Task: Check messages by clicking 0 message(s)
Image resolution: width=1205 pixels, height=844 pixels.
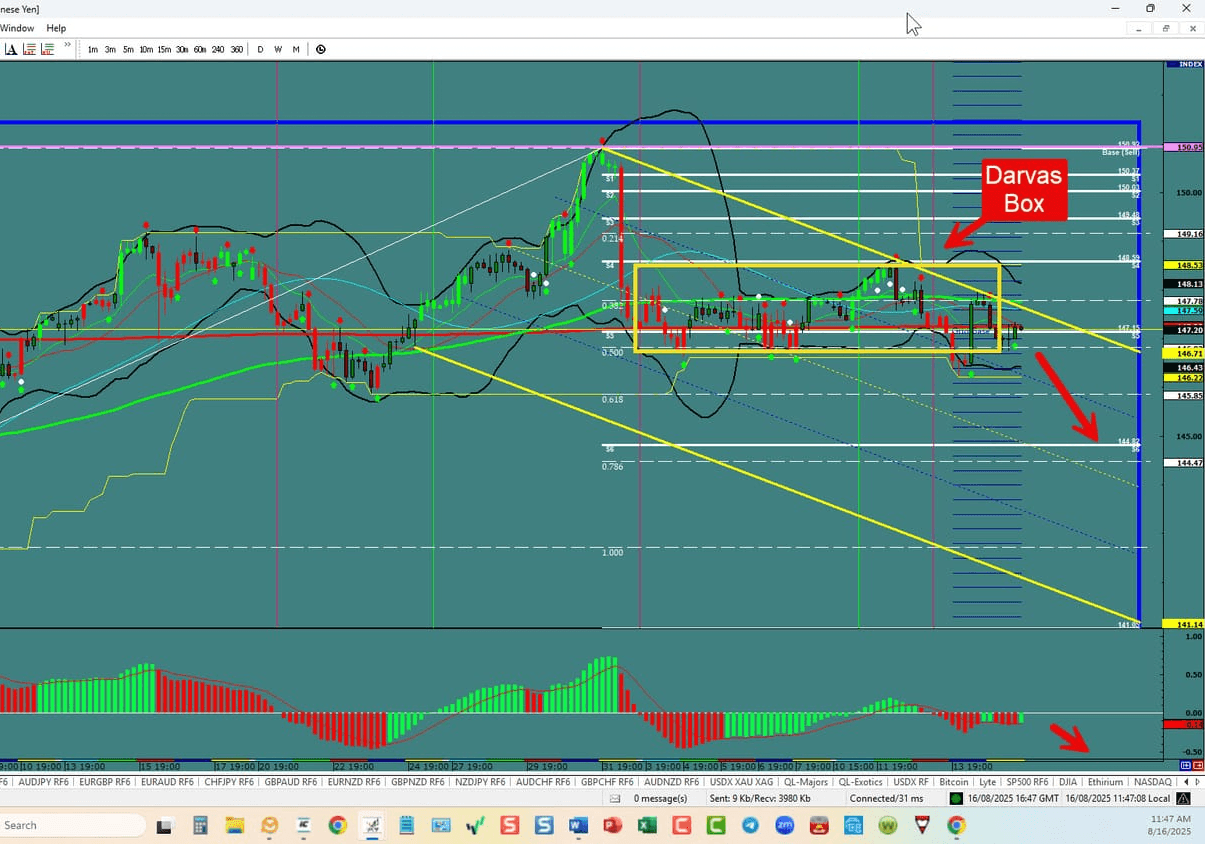Action: [x=659, y=798]
